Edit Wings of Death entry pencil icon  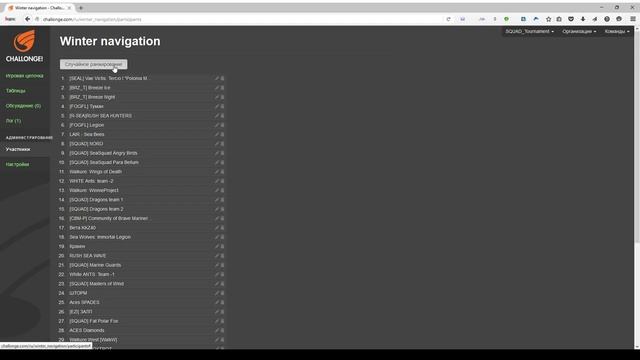217,172
